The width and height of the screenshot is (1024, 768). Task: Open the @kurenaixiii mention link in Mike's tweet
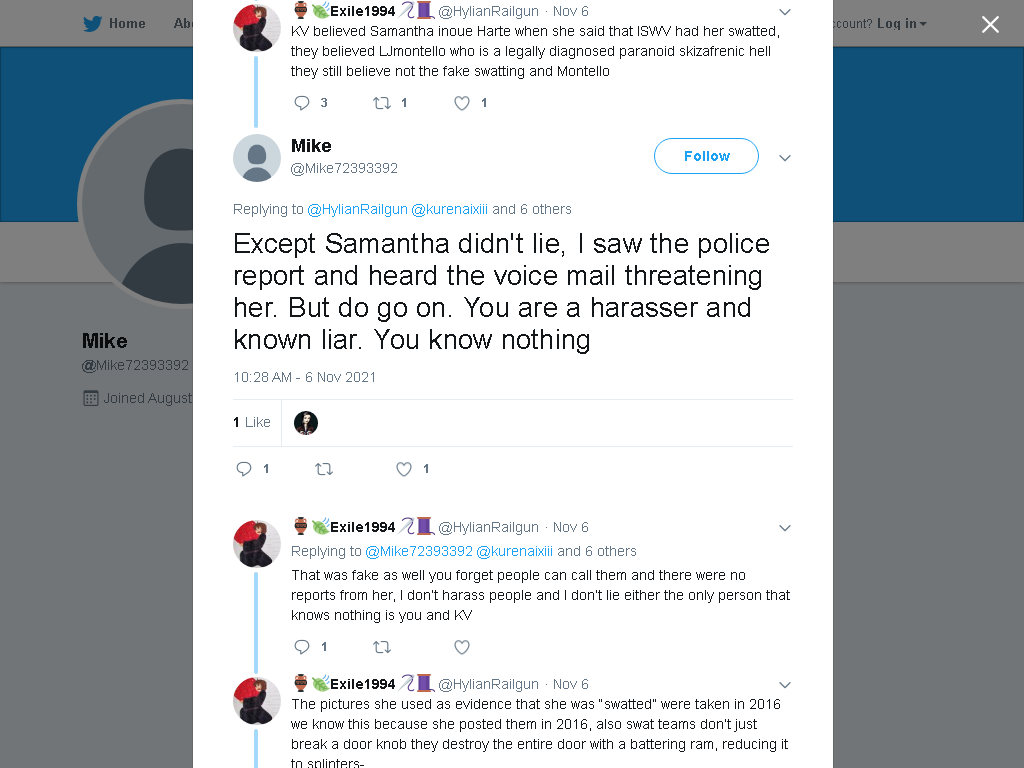pos(449,209)
